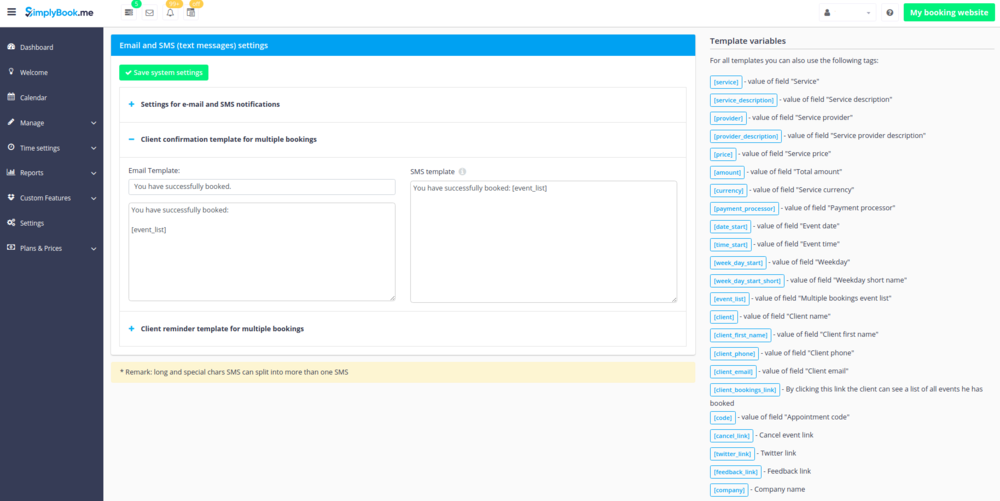
Task: Click the help question mark icon
Action: coord(888,13)
